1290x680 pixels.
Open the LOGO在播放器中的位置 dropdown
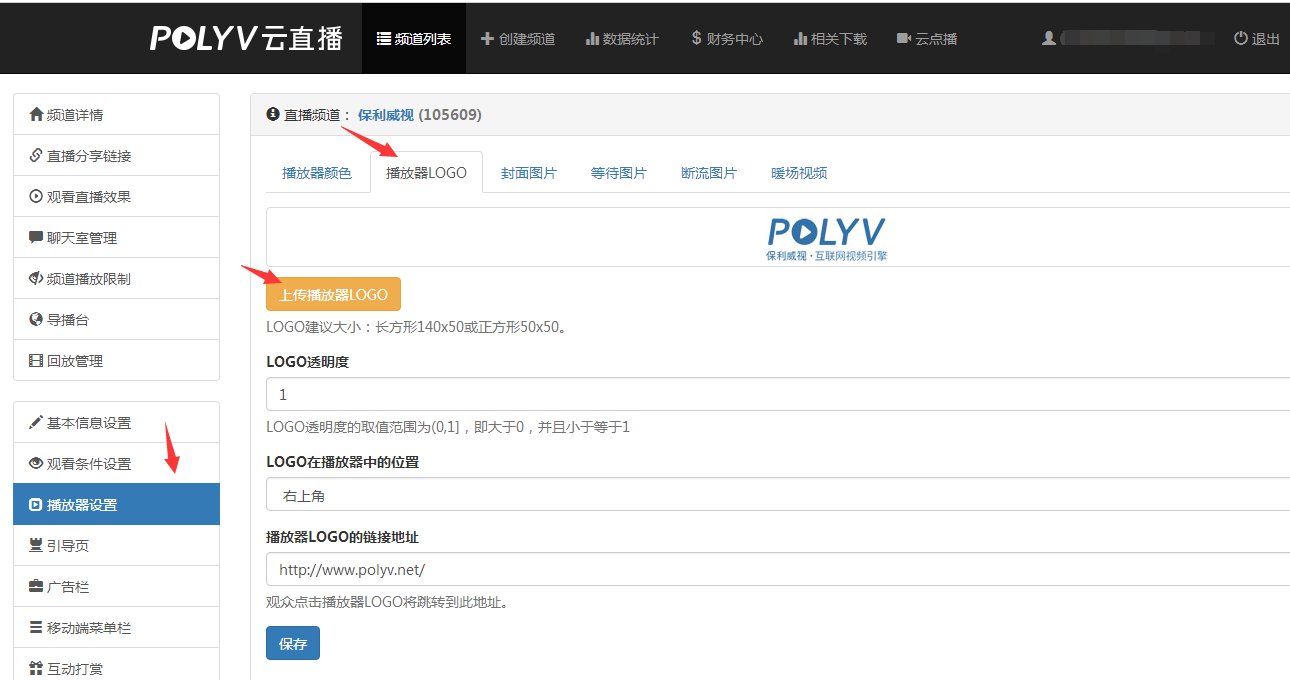click(x=777, y=495)
